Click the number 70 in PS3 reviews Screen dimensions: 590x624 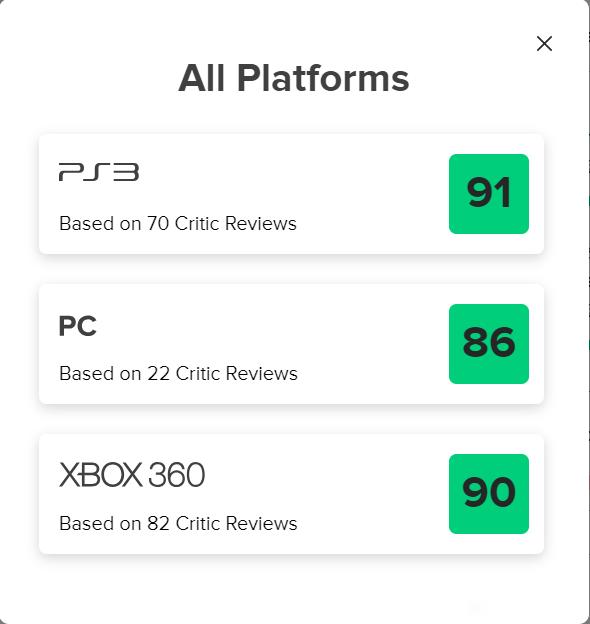click(158, 223)
